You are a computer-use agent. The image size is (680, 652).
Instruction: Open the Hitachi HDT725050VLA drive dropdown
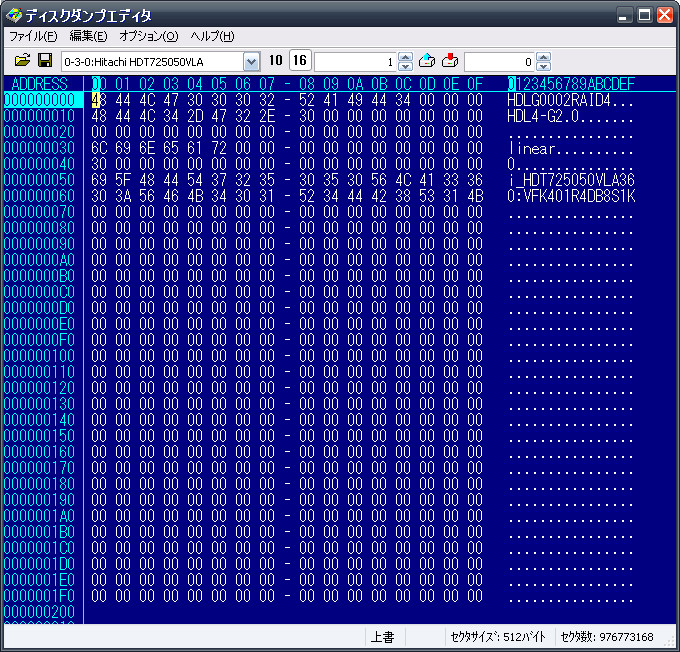coord(252,62)
